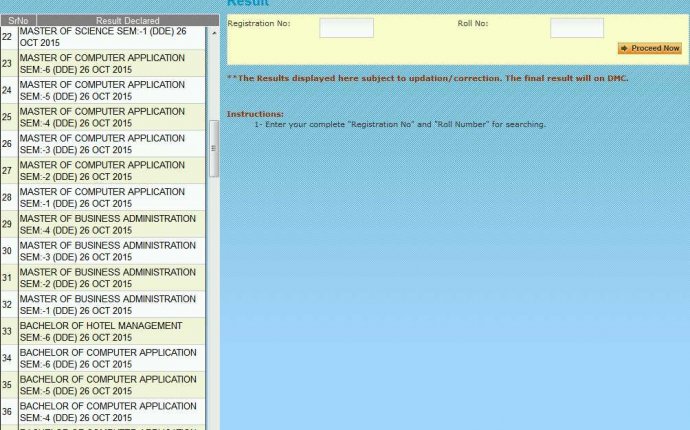Click the result list scrollbar thumb

coord(214,148)
